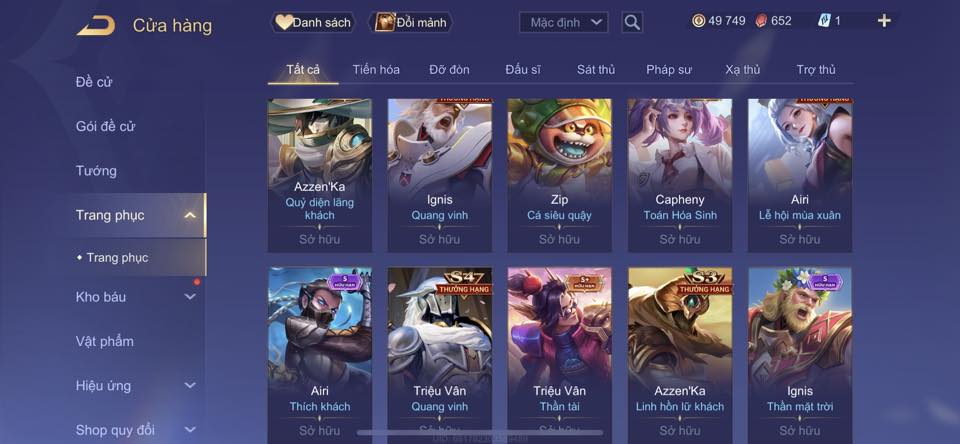Tap the gold coin currency icon

pos(698,21)
